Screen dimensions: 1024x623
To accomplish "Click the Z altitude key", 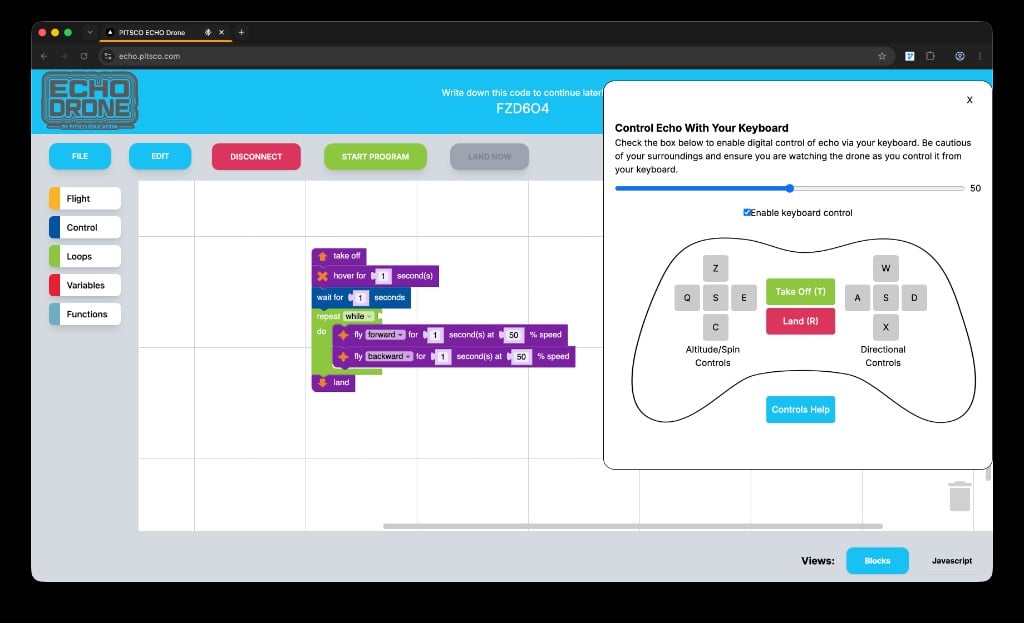I will coord(715,268).
